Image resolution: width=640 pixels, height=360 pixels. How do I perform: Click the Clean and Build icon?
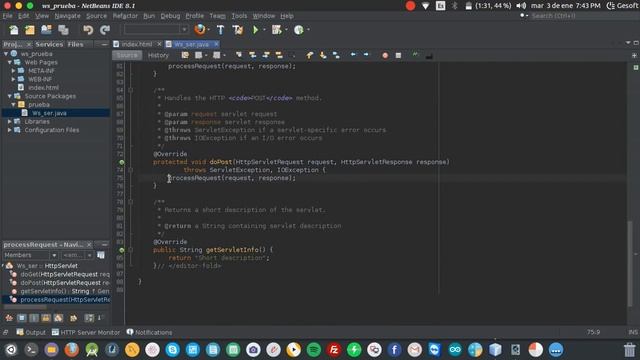238,30
